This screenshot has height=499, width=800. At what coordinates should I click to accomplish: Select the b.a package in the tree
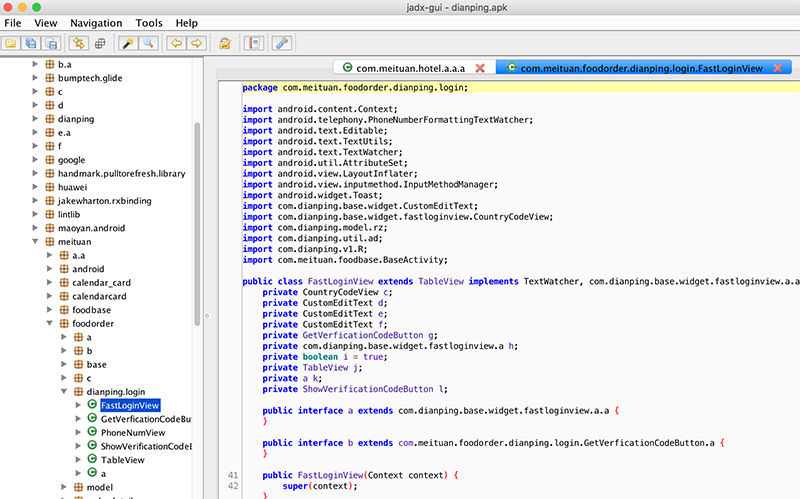[x=65, y=64]
